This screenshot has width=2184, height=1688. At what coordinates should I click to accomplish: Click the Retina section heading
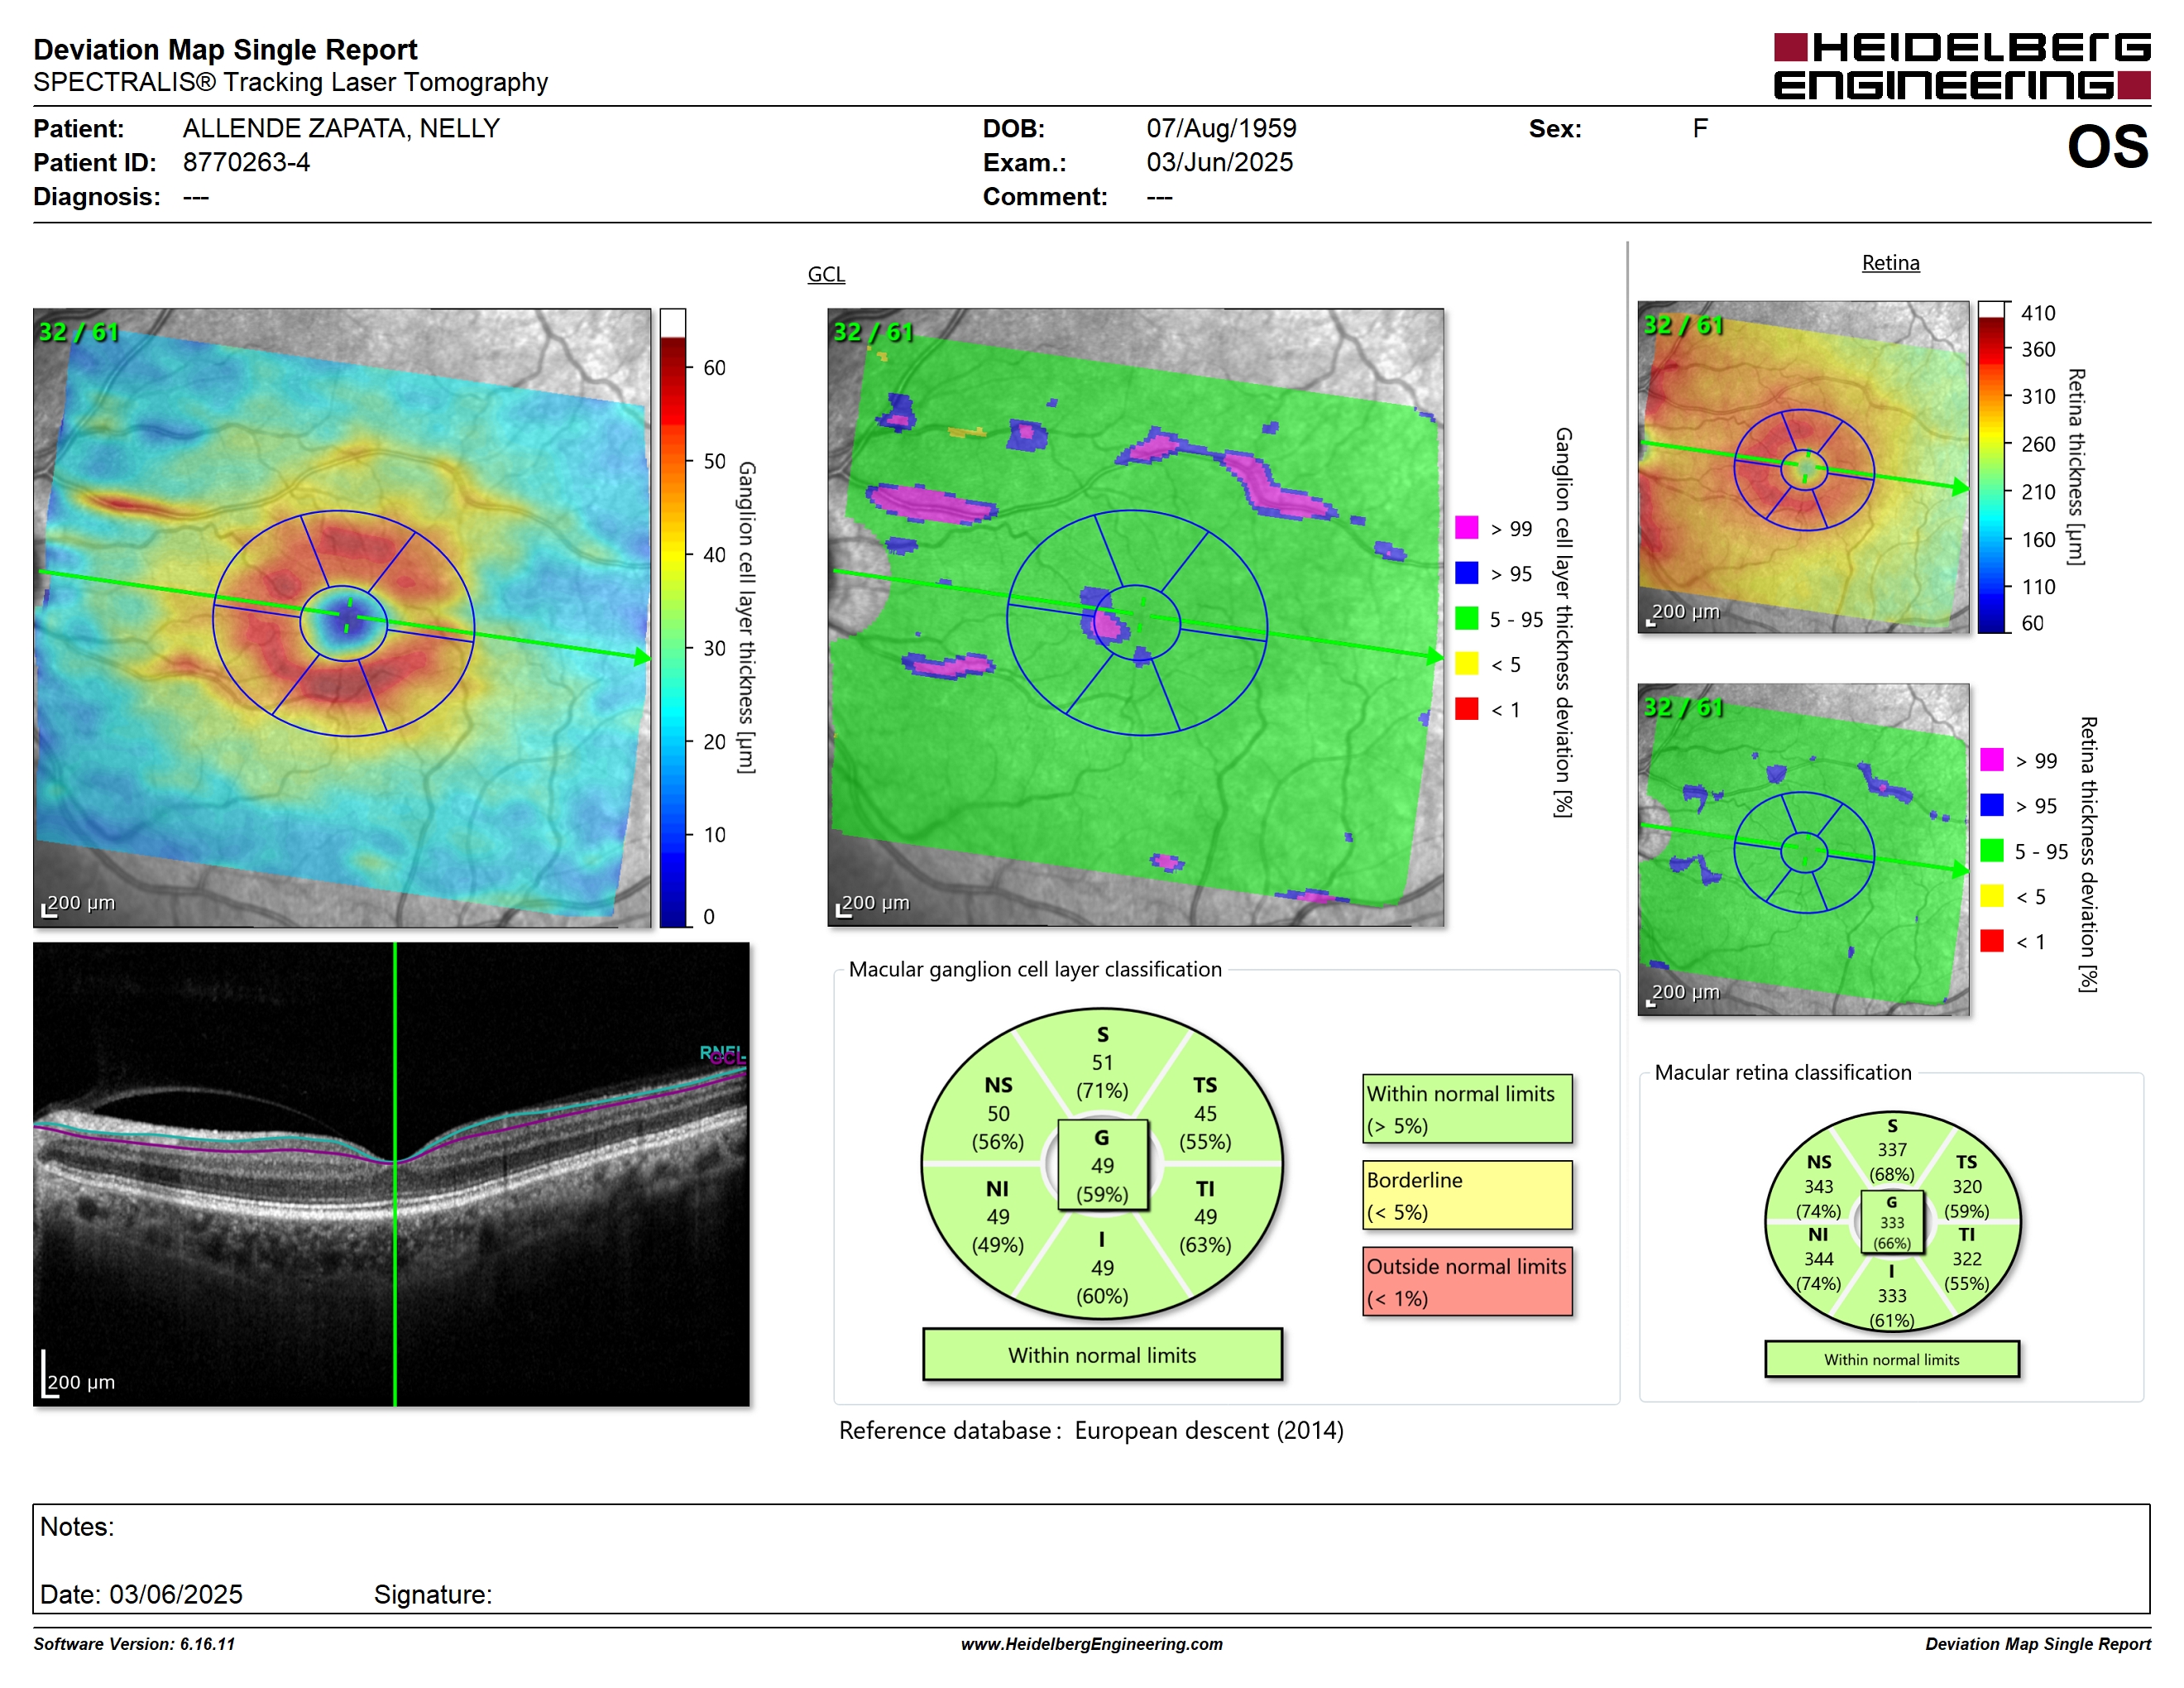[1890, 263]
